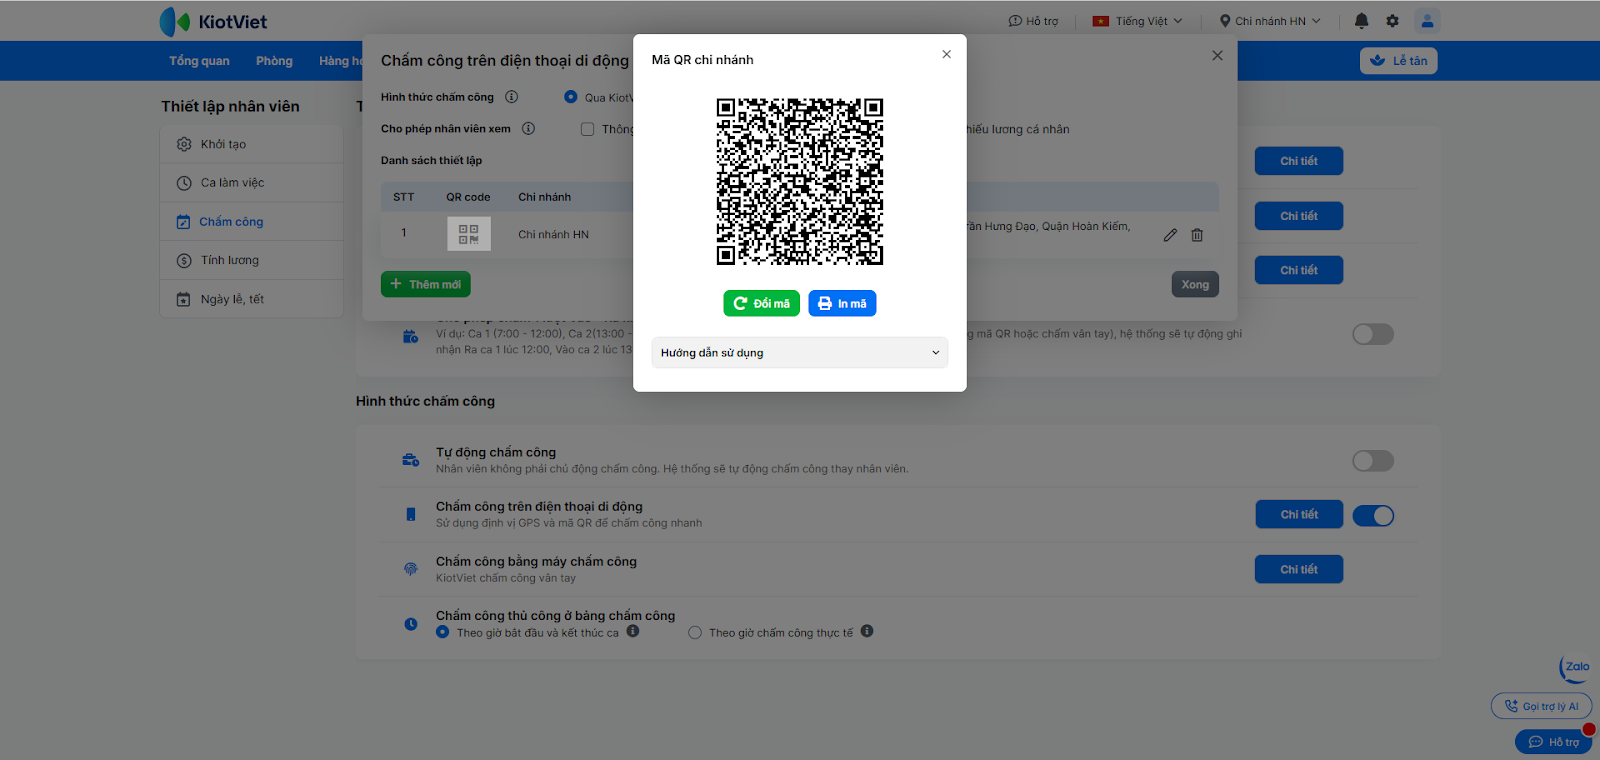Open the settings gear in header
1600x760 pixels.
pyautogui.click(x=1392, y=21)
